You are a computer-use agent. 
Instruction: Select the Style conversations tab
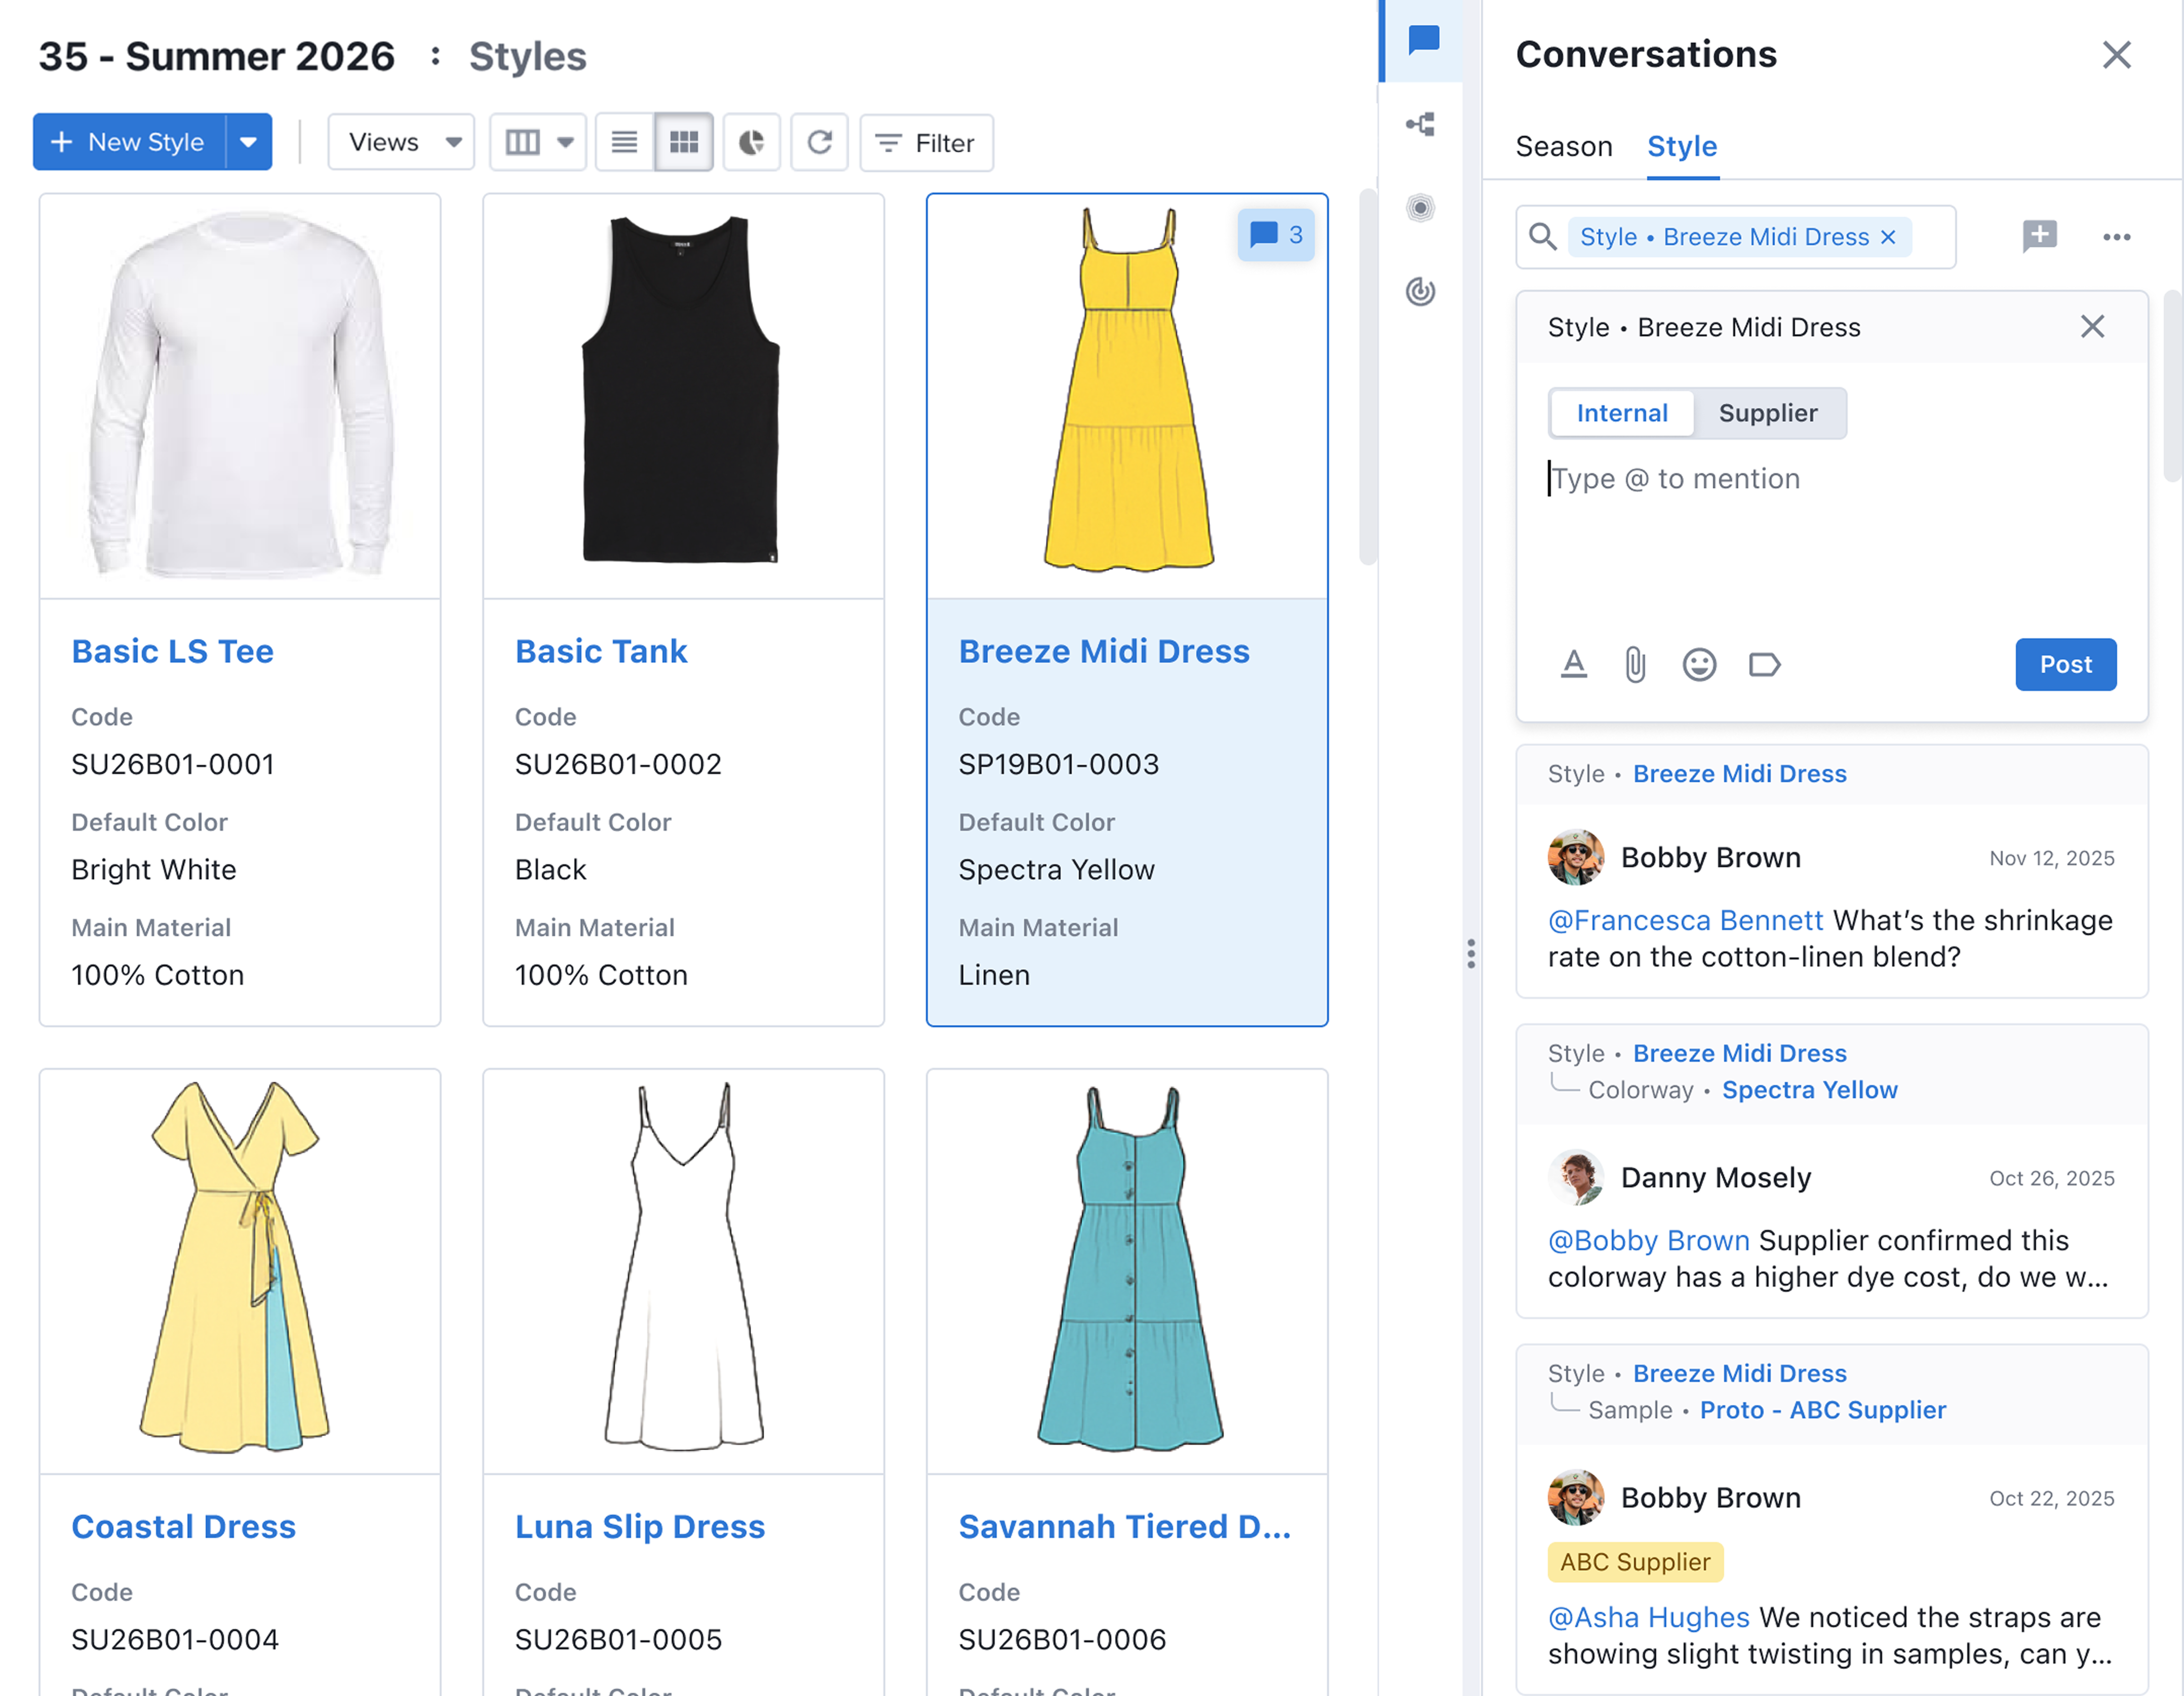pos(1681,147)
